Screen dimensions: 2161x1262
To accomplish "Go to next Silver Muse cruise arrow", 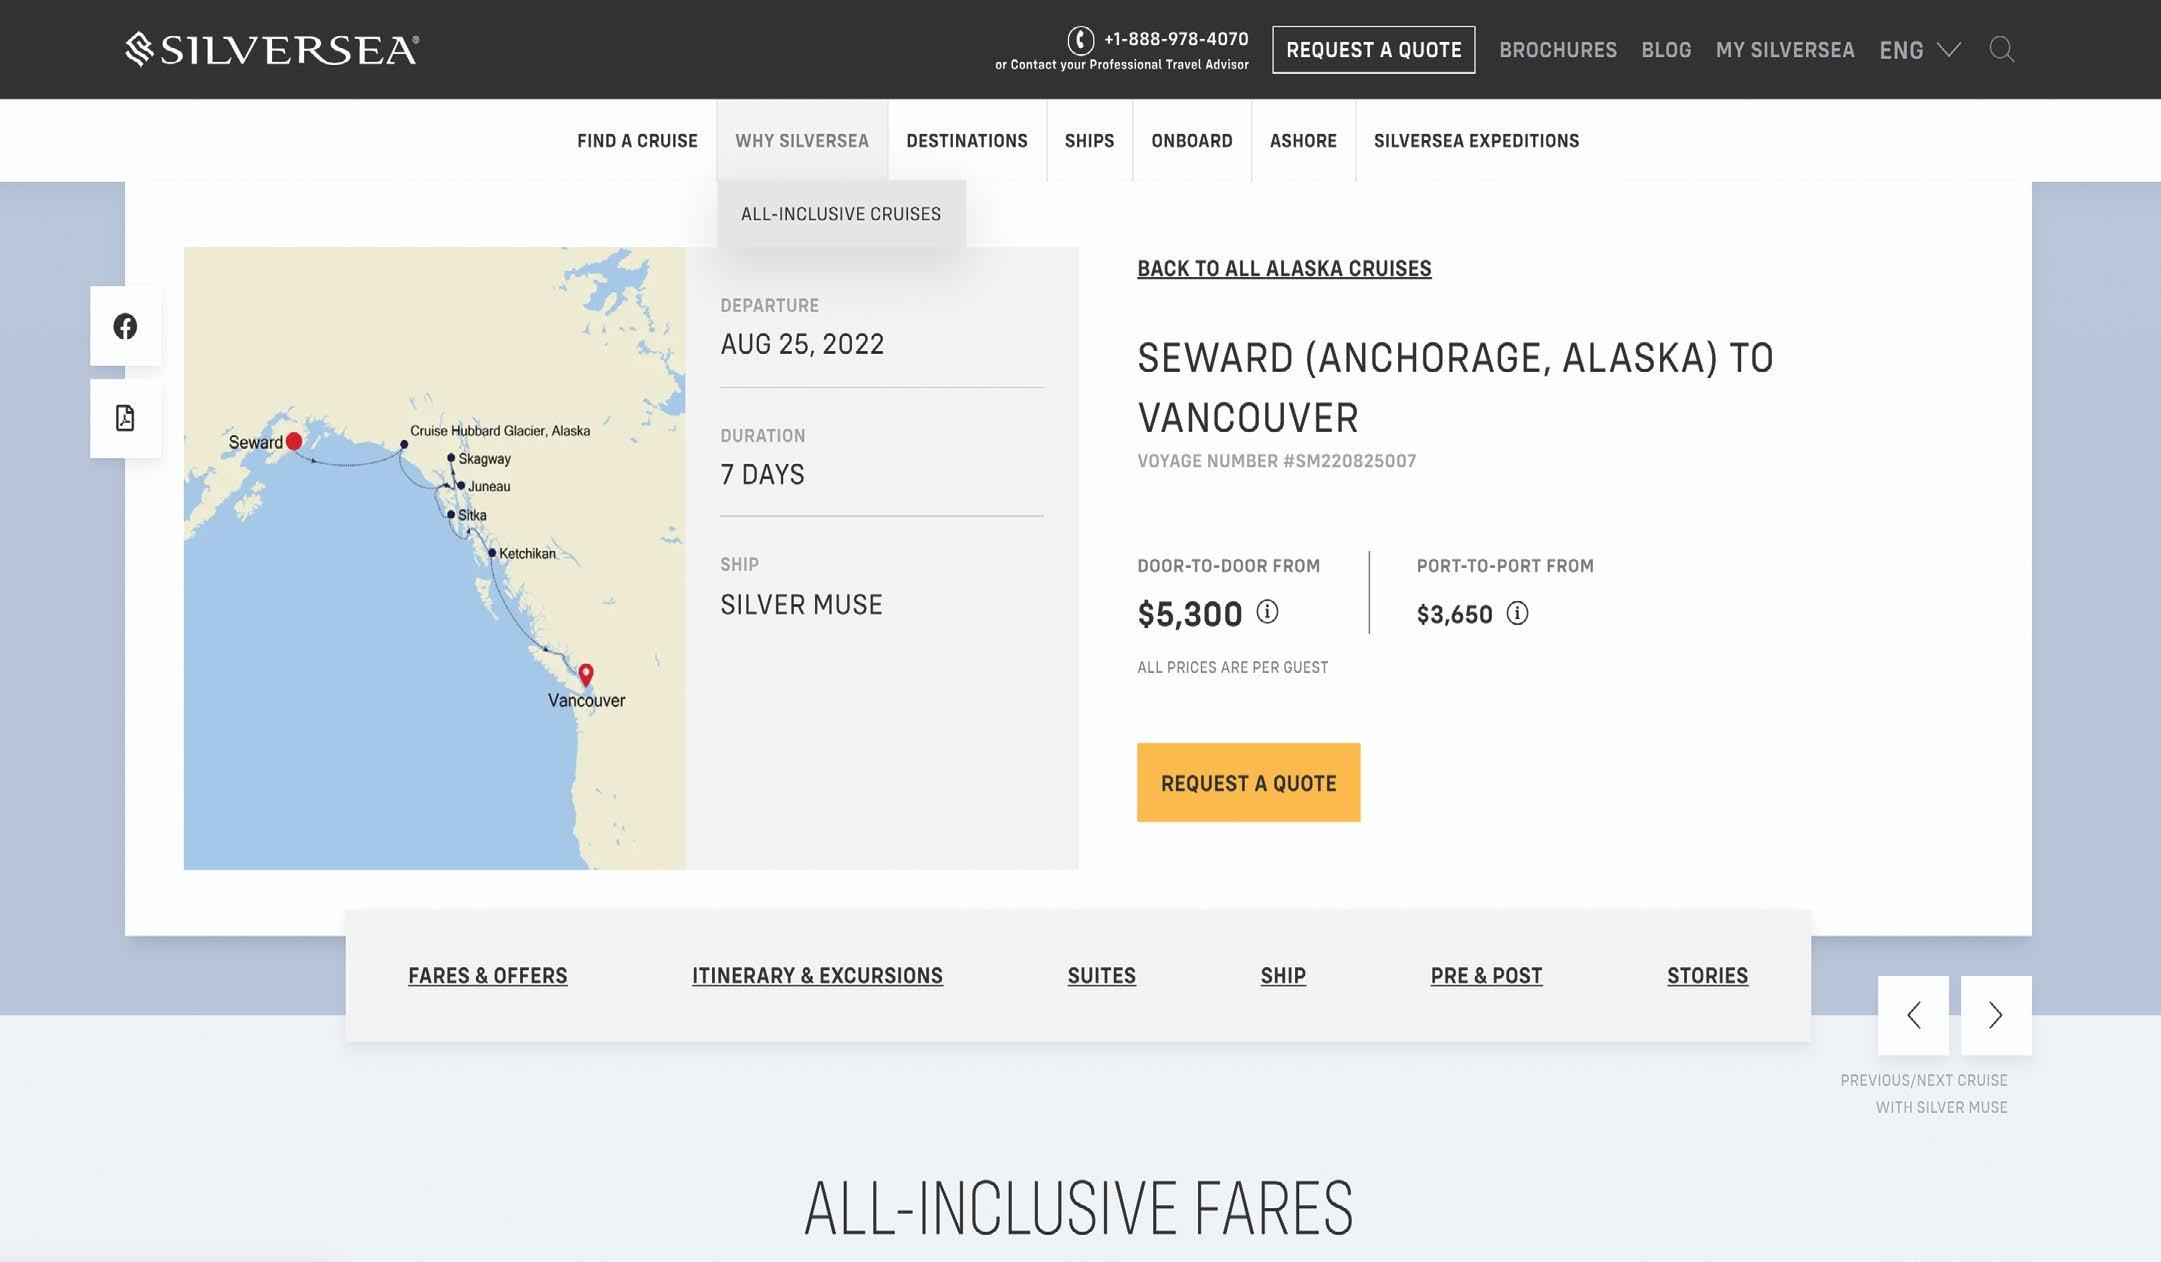I will tap(1995, 1015).
